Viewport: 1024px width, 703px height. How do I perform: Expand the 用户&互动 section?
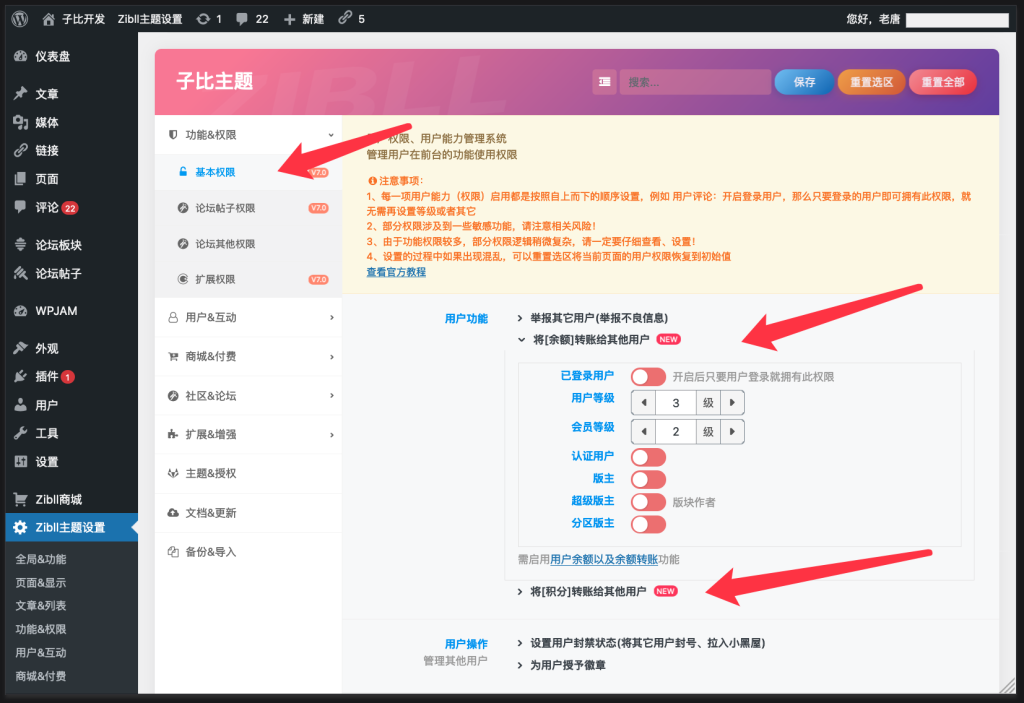(248, 317)
